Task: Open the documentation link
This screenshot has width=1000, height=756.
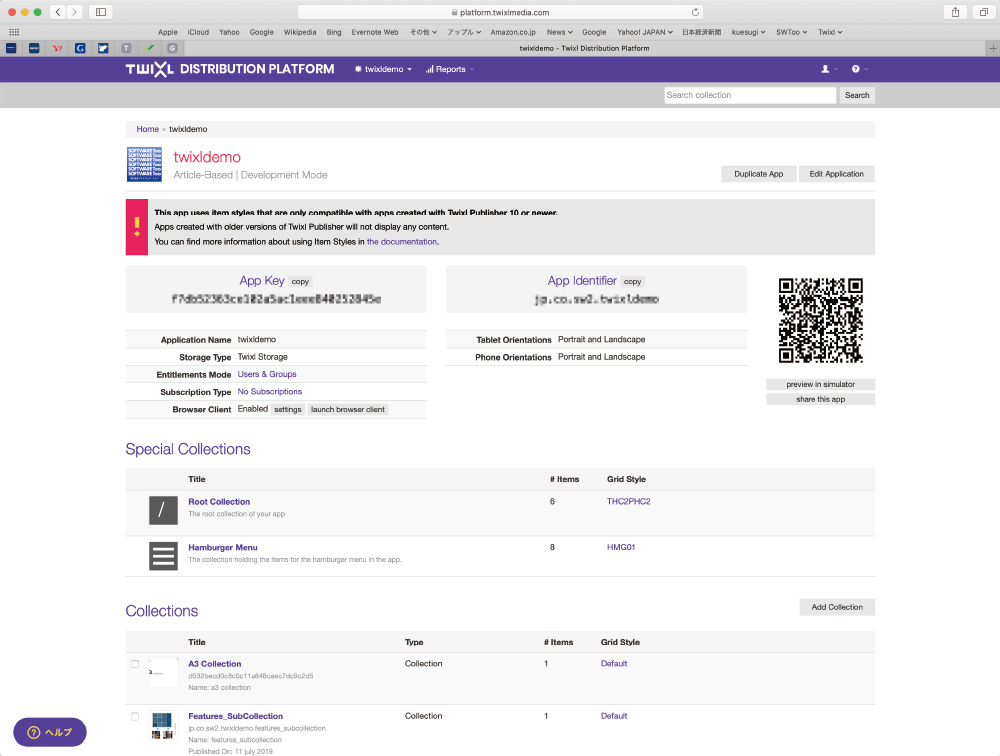Action: tap(402, 242)
